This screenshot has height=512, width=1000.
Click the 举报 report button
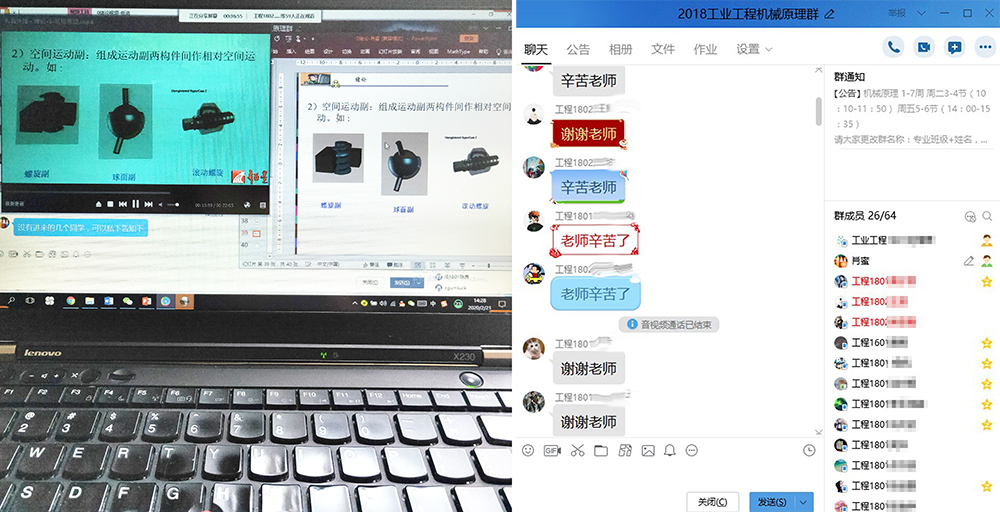click(897, 13)
